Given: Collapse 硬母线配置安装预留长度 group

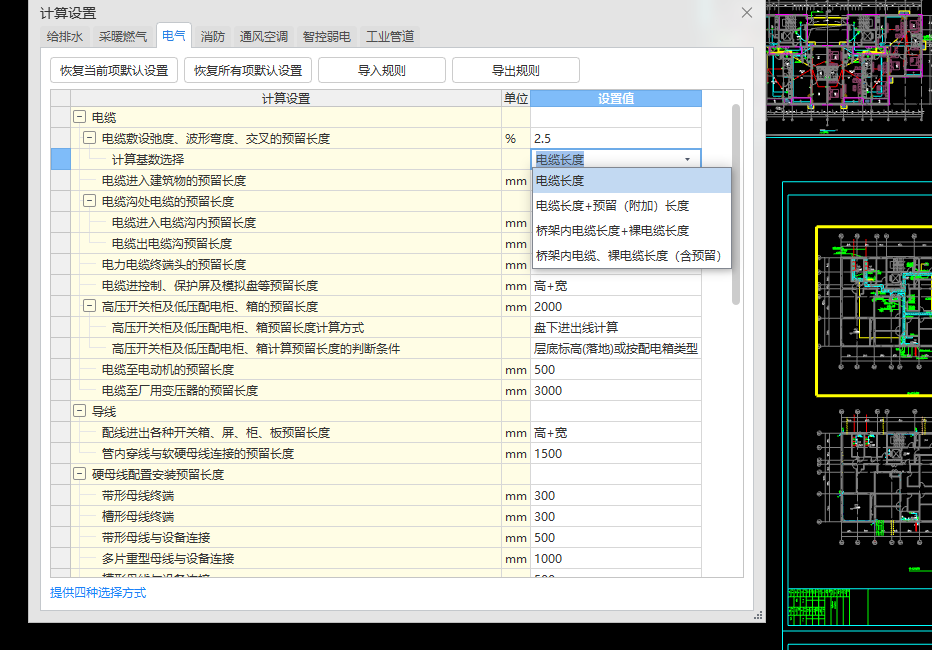Looking at the screenshot, I should (x=80, y=474).
